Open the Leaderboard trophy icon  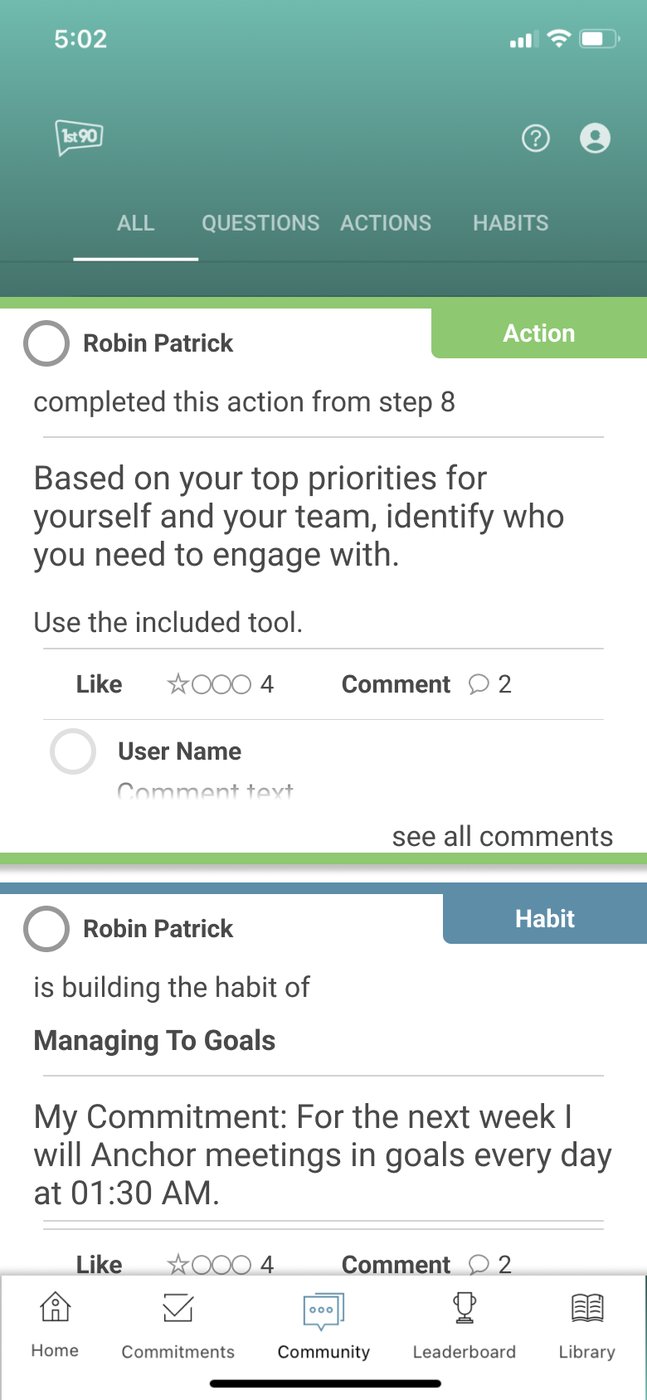coord(464,1307)
